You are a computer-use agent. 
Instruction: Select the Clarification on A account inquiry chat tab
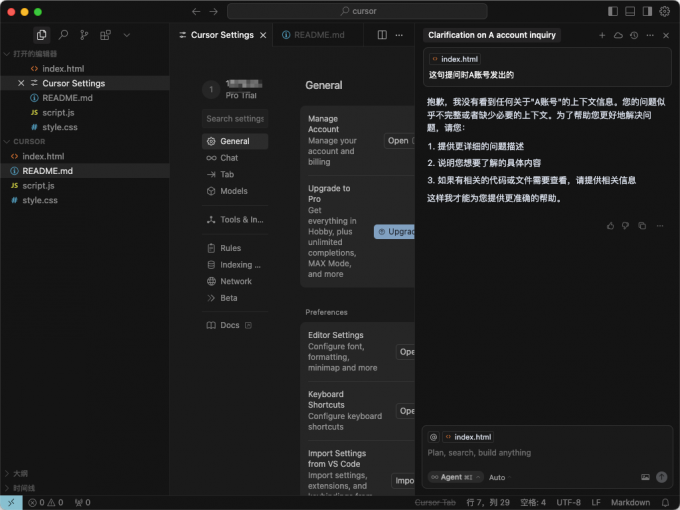(492, 35)
